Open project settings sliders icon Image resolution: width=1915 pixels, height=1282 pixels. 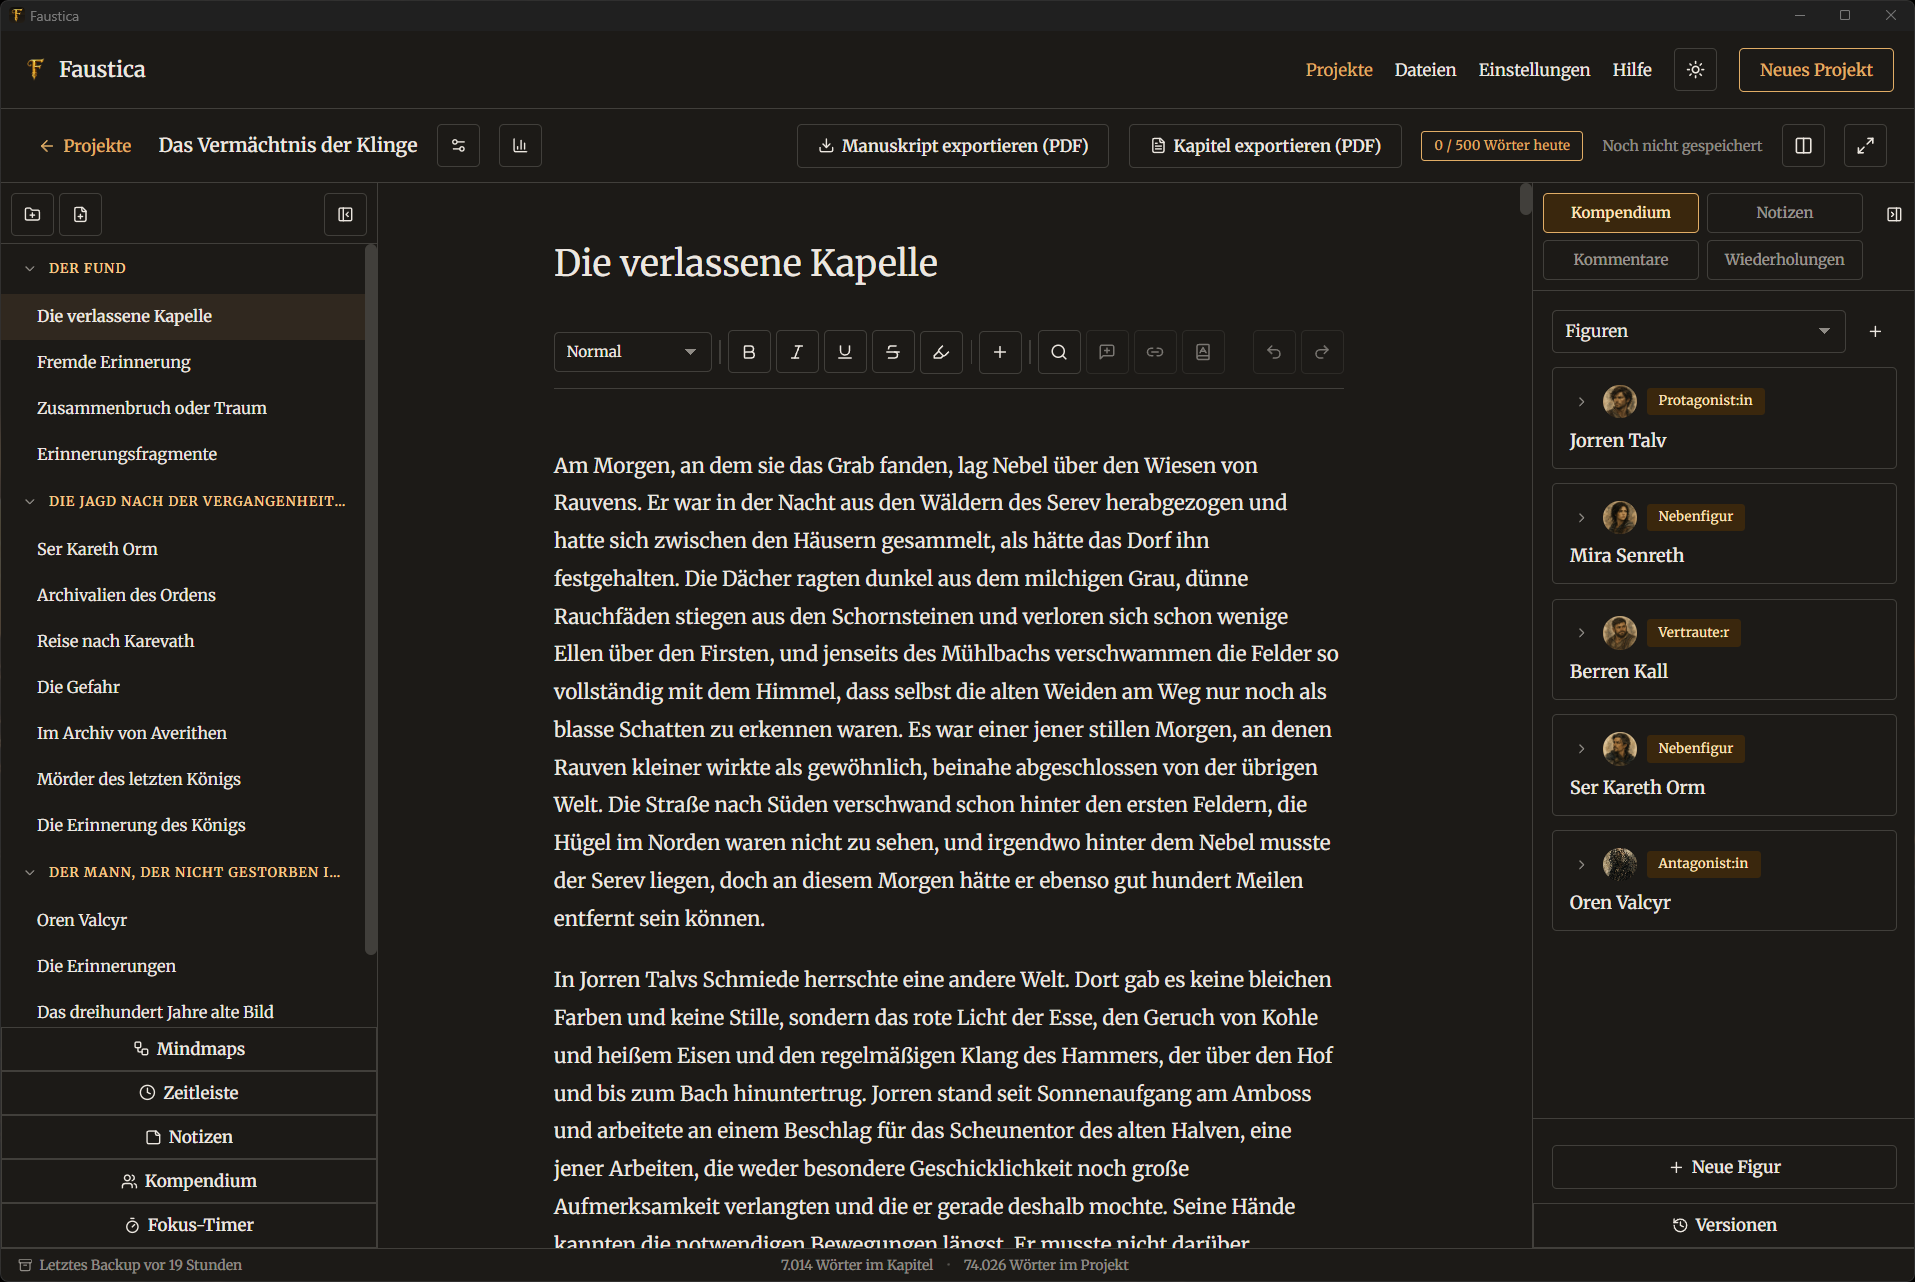458,146
